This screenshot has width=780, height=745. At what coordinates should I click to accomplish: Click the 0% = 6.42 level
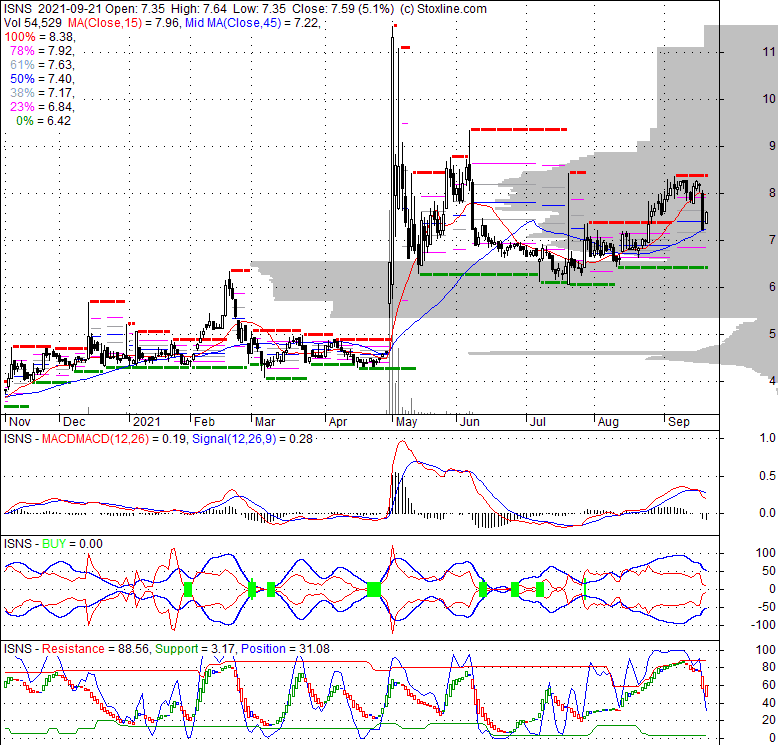44,120
